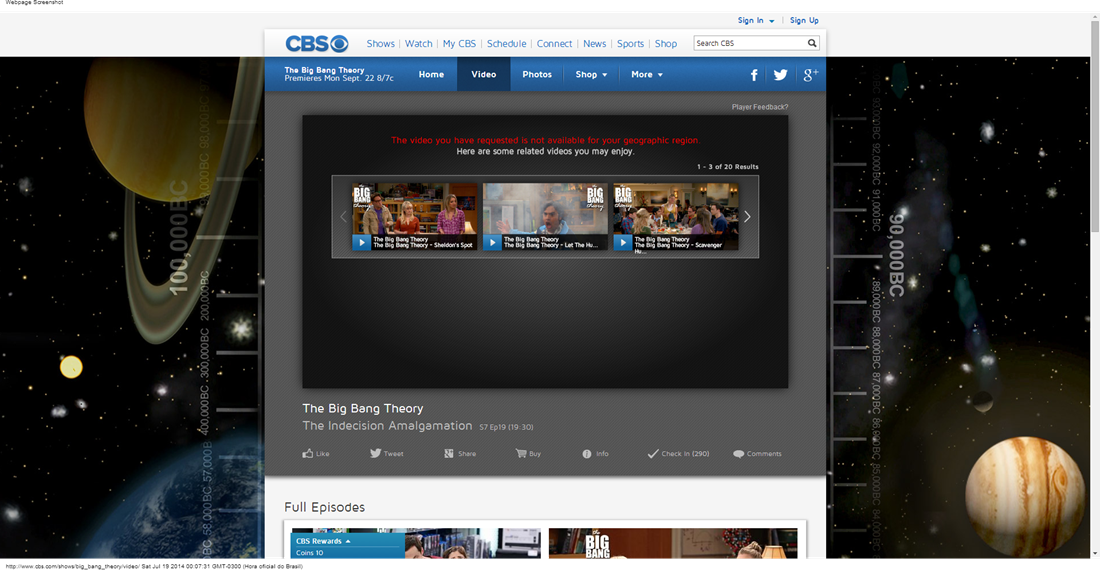Click the Full Episodes heading

pyautogui.click(x=324, y=507)
